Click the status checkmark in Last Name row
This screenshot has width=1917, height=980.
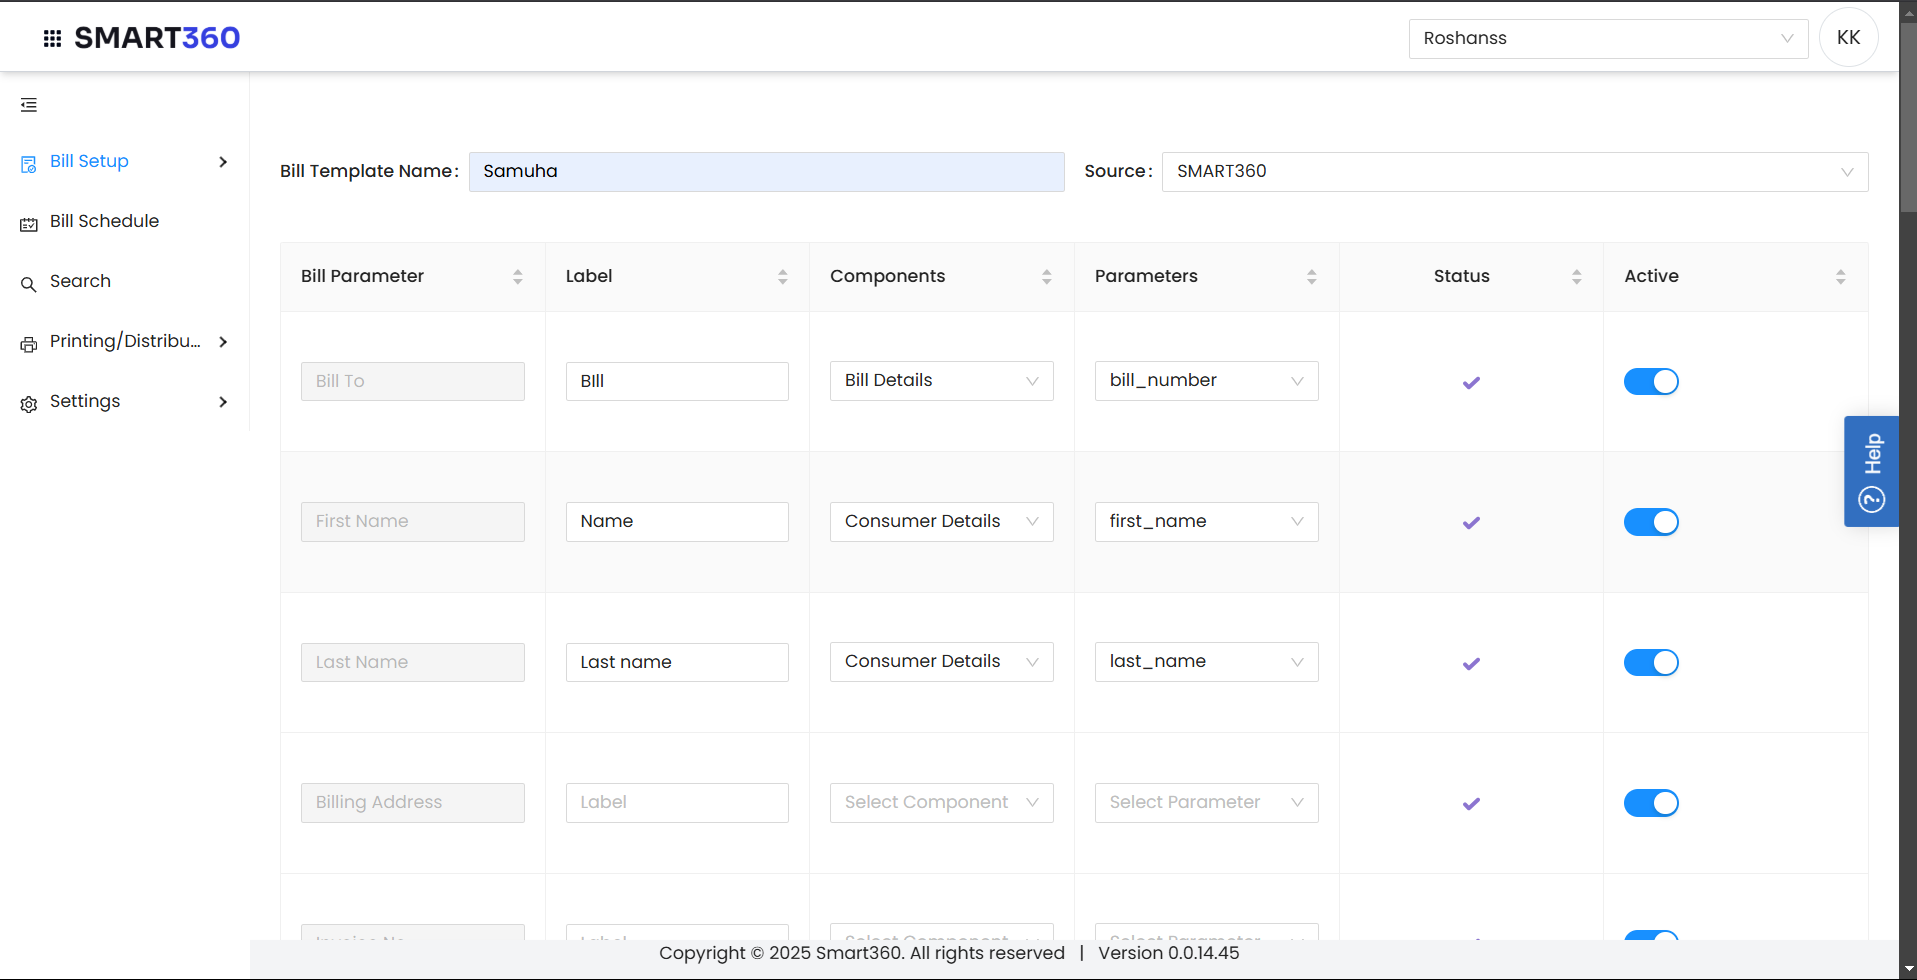[1471, 663]
